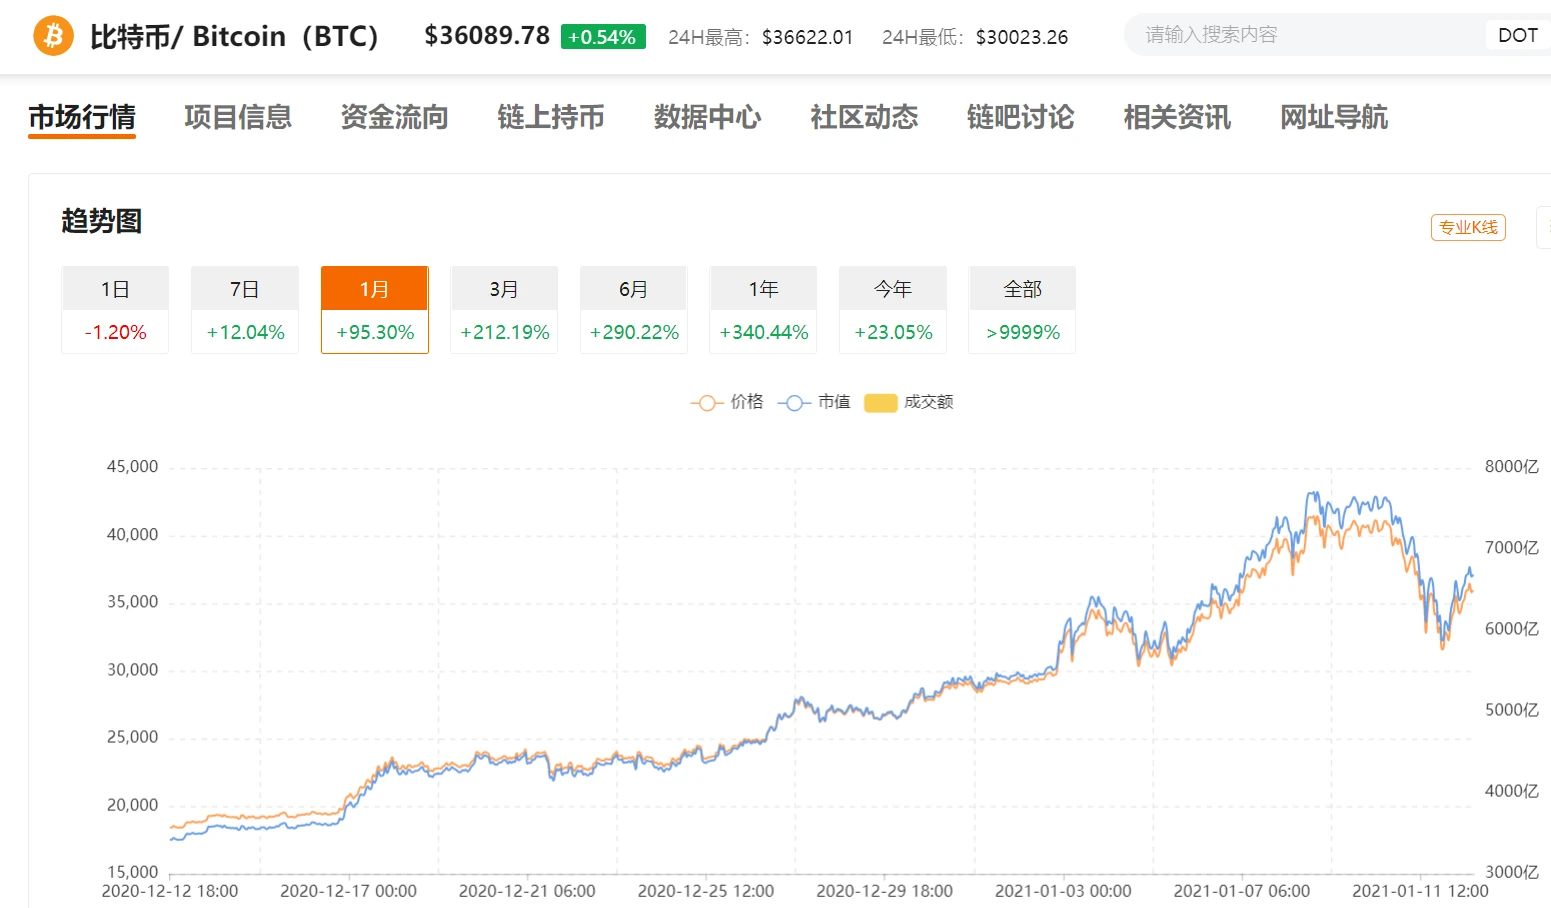Viewport: 1551px width, 908px height.
Task: Toggle the 成交额 volume legend swatch
Action: tap(880, 403)
